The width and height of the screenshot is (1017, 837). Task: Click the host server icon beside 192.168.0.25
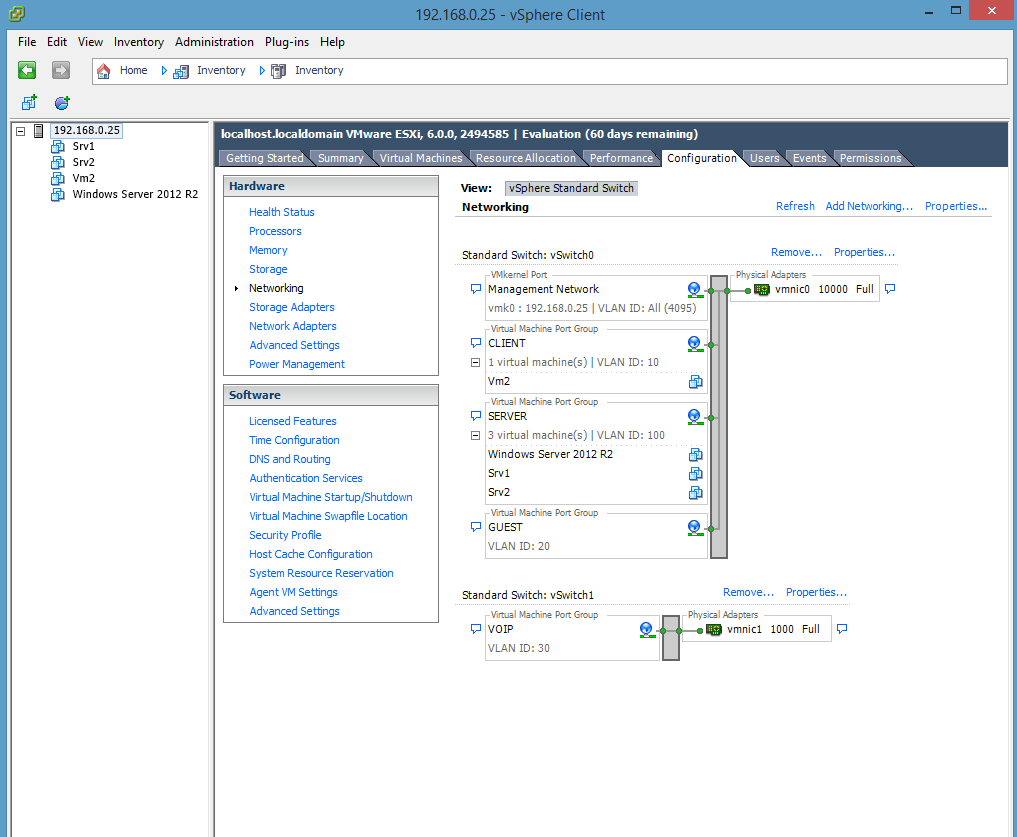pos(39,130)
